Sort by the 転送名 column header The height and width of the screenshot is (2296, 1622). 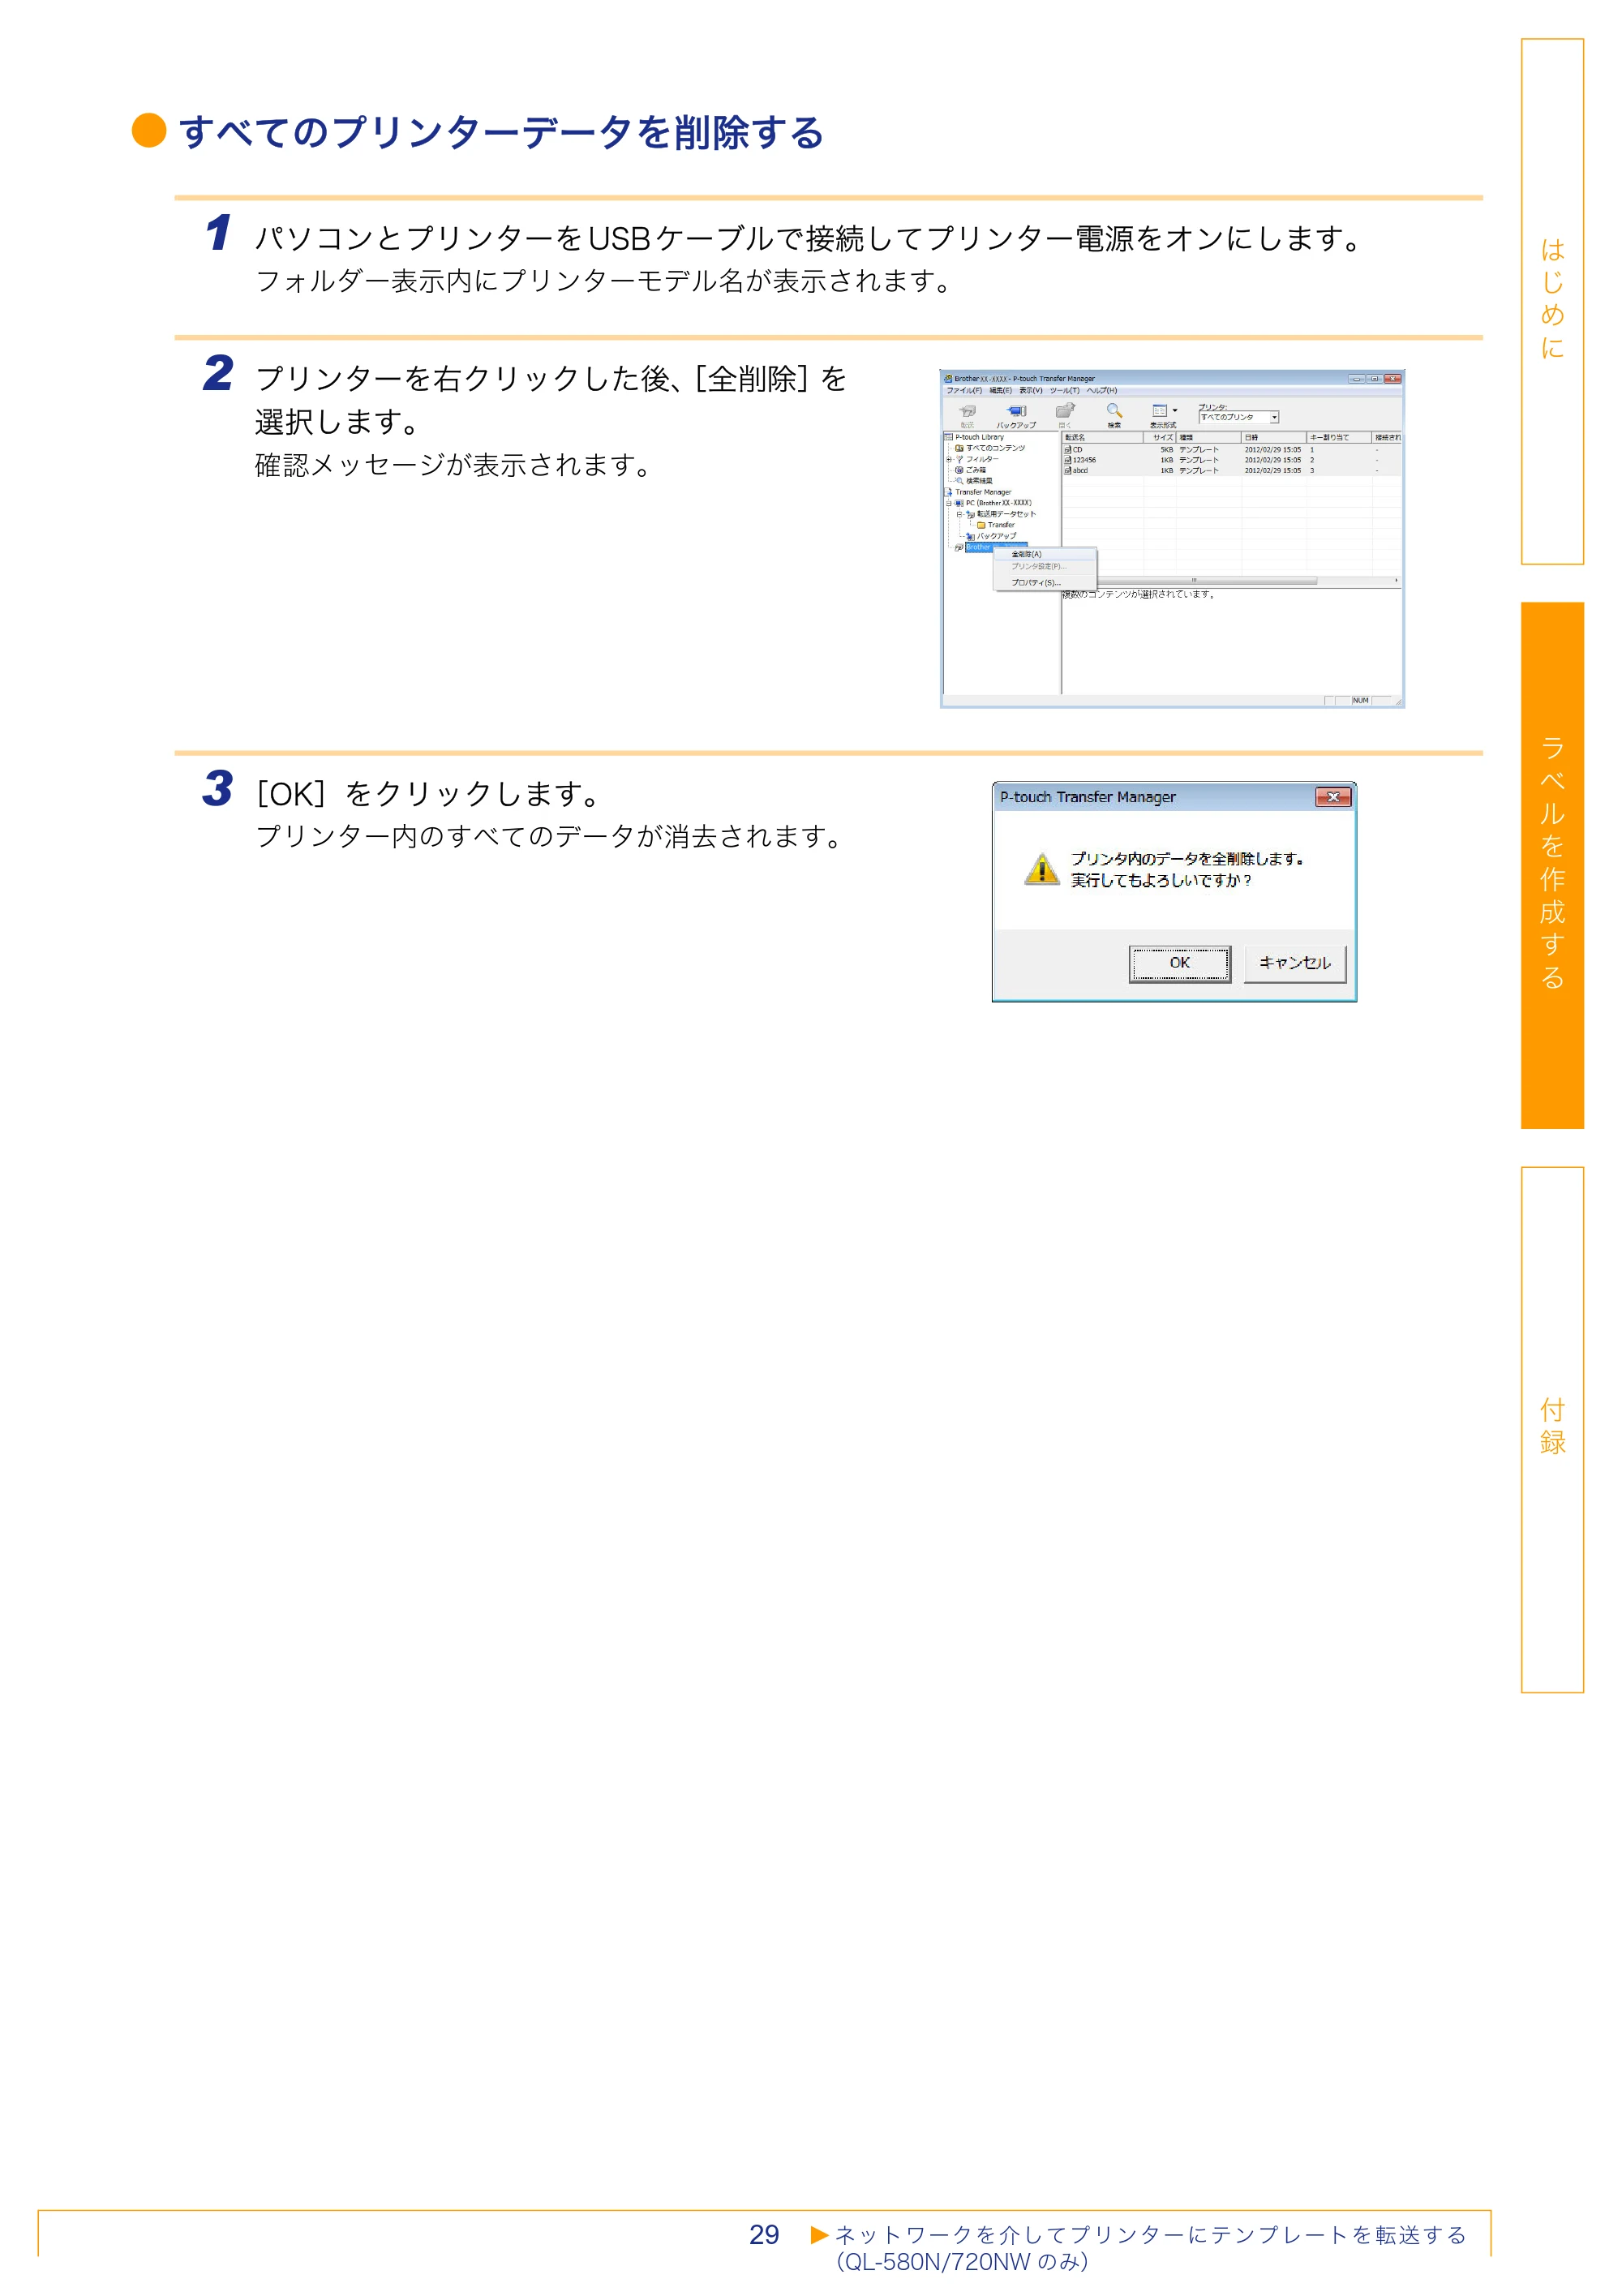tap(1103, 438)
